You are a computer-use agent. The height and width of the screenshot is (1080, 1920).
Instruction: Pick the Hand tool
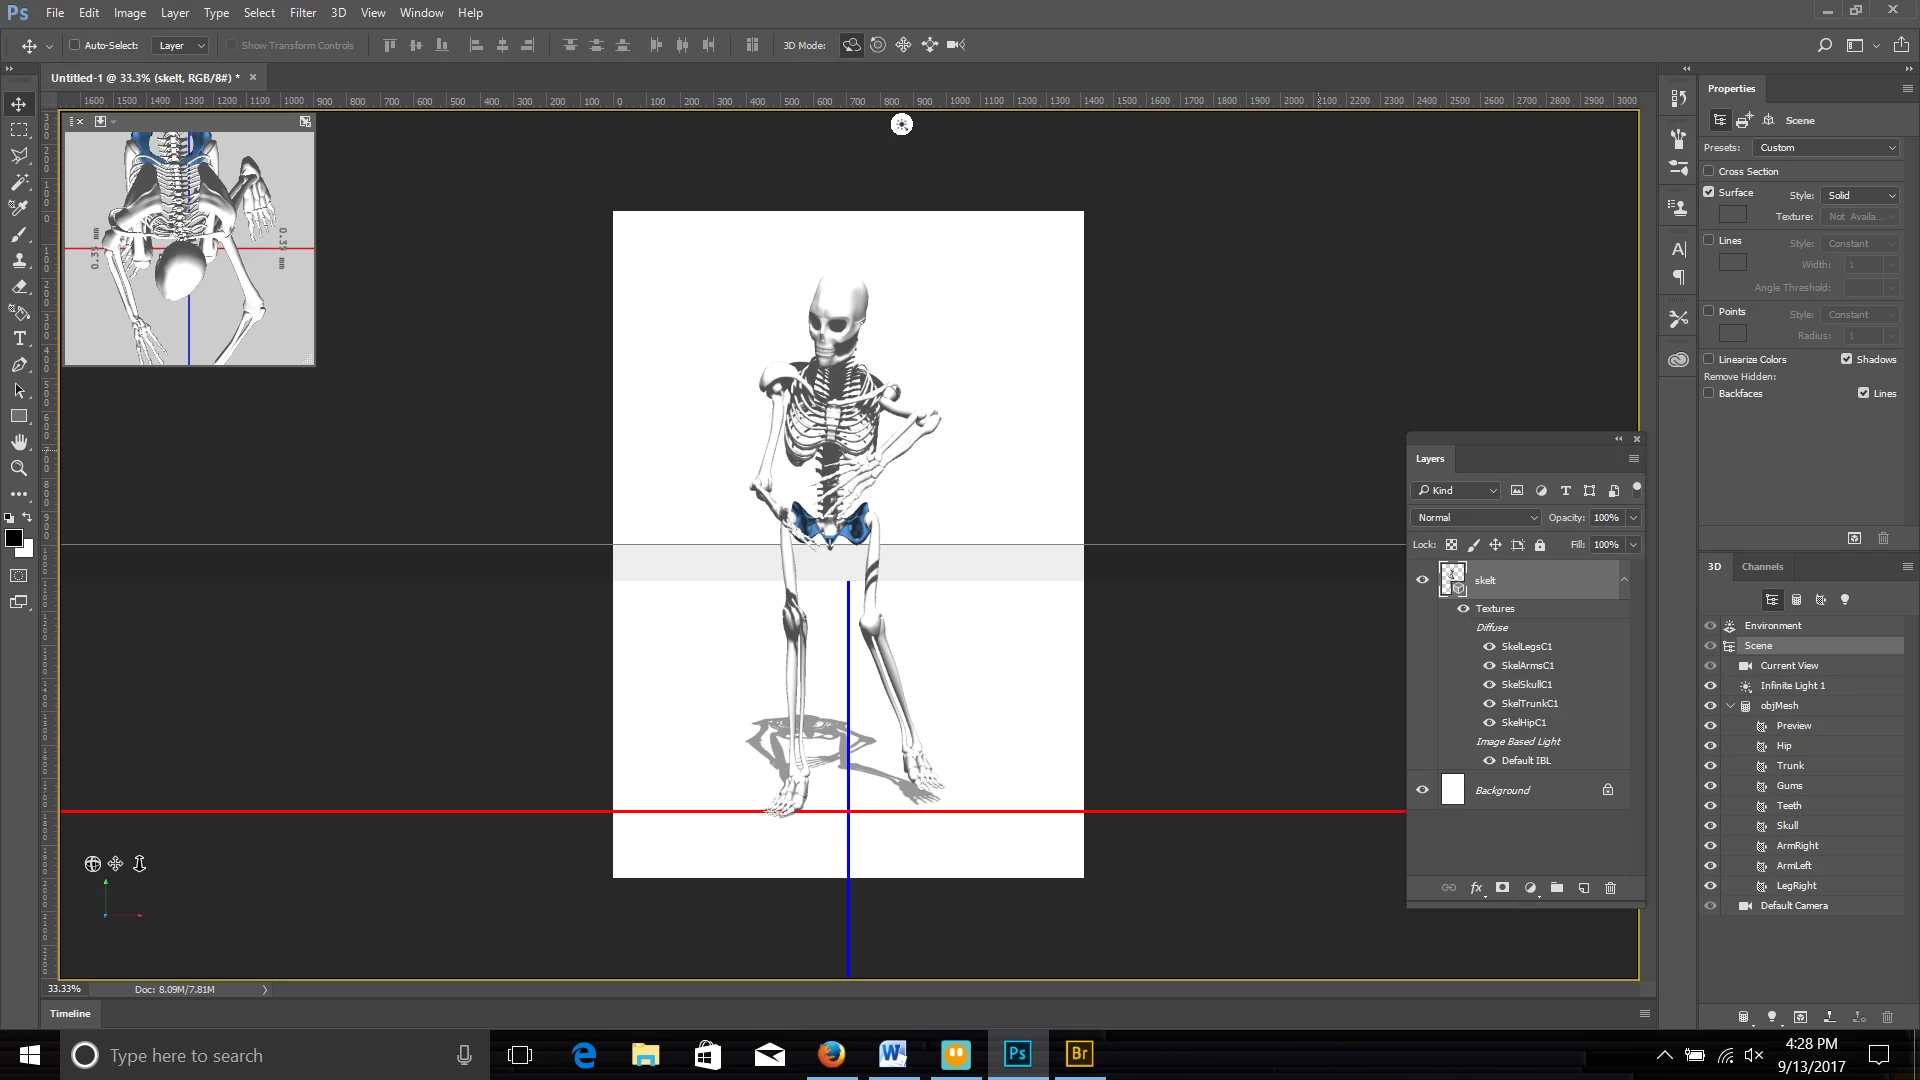(x=19, y=442)
